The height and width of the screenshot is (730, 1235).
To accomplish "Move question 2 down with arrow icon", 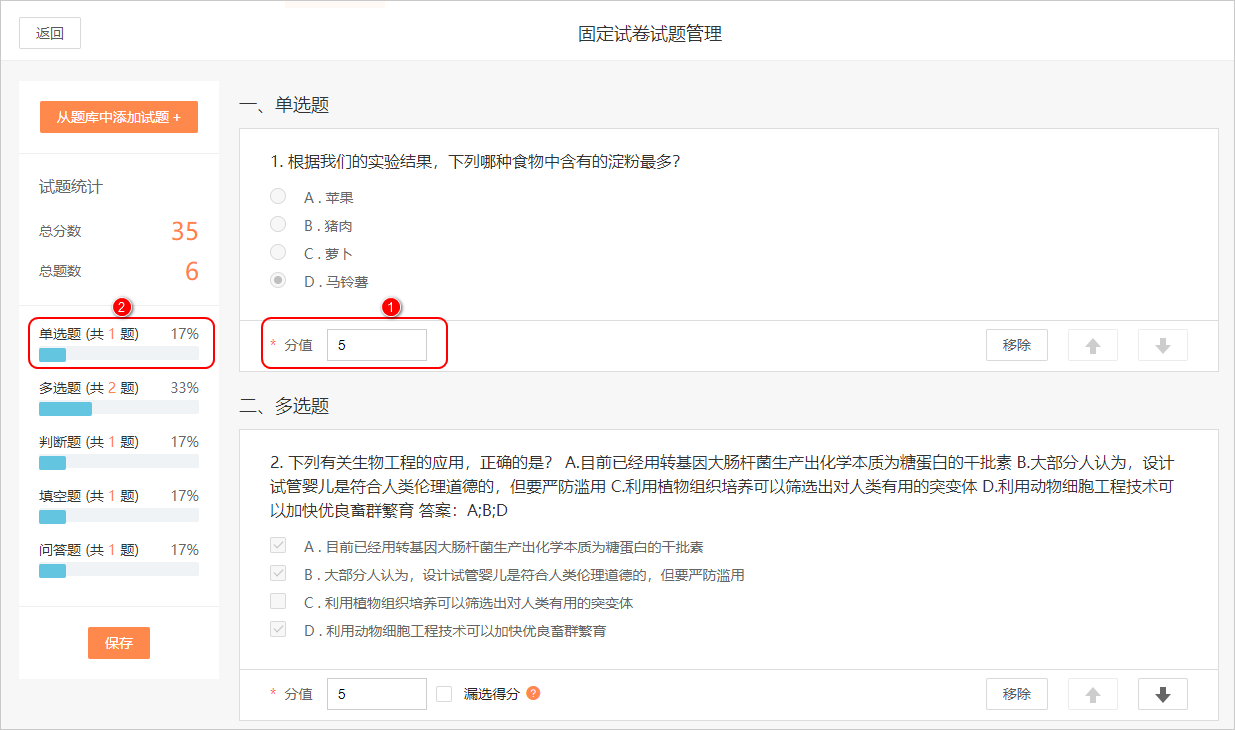I will (x=1163, y=694).
